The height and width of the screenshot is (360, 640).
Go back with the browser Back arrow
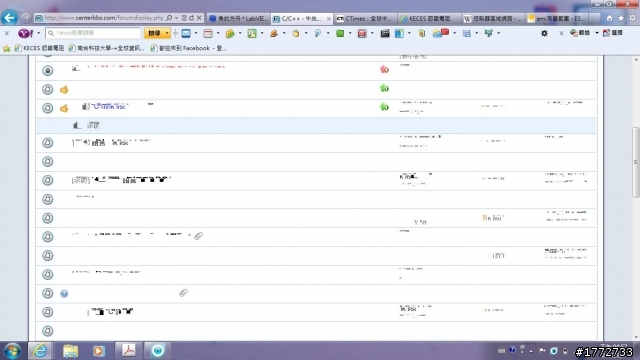(x=9, y=18)
